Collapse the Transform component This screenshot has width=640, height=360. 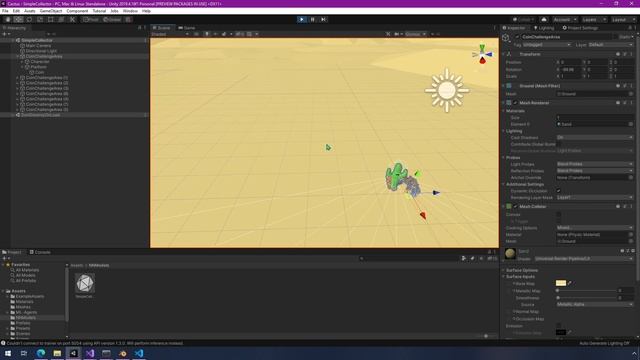tap(503, 54)
